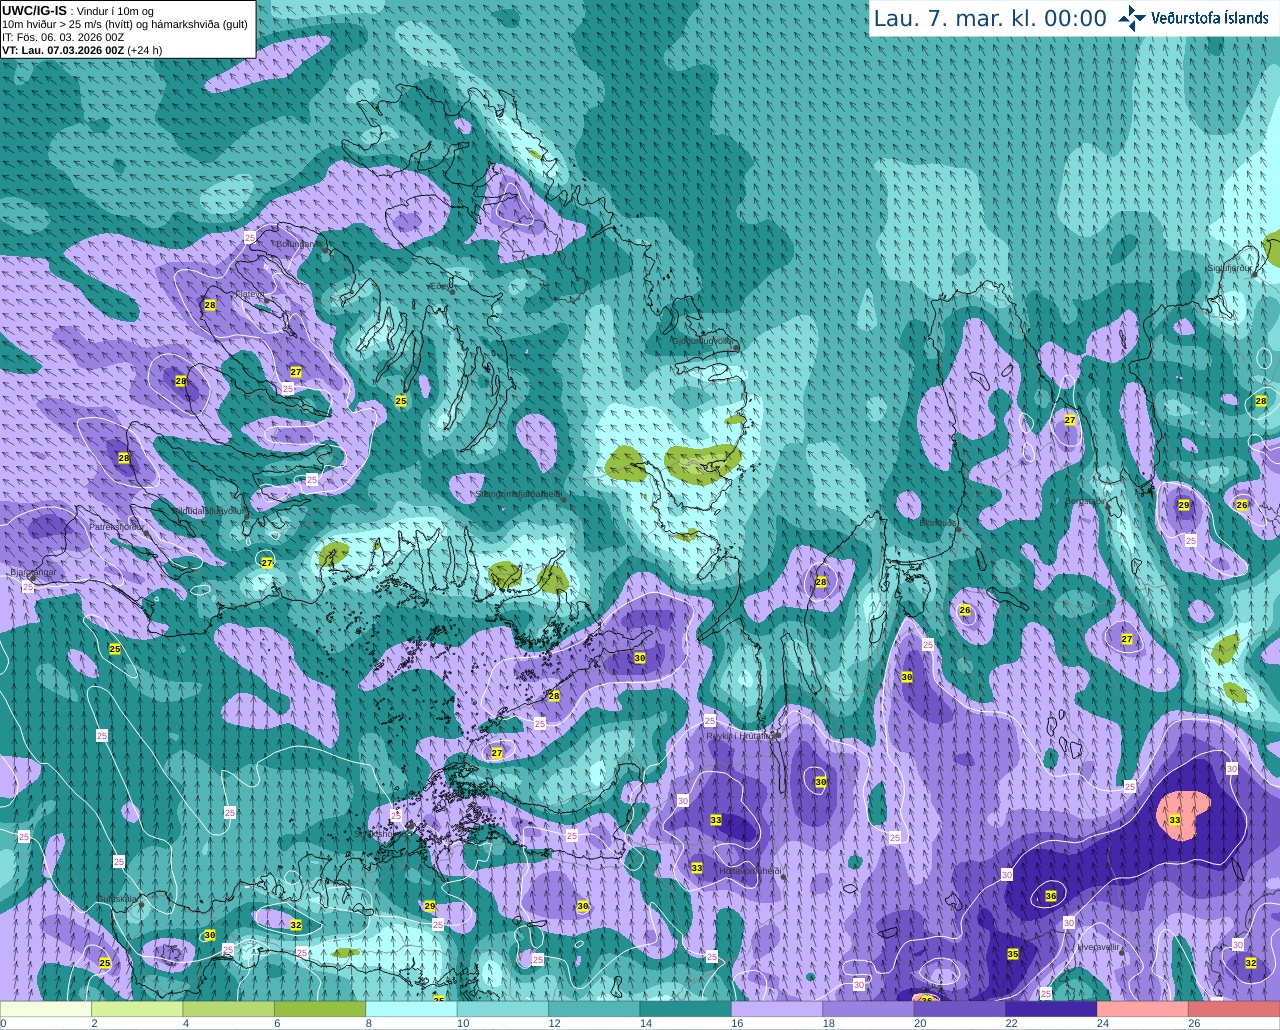Image resolution: width=1280 pixels, height=1030 pixels.
Task: Click the yellow 35 gust marker
Action: click(x=1013, y=954)
